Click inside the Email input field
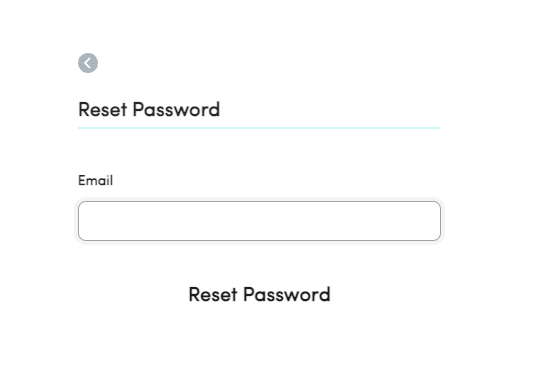 tap(259, 221)
